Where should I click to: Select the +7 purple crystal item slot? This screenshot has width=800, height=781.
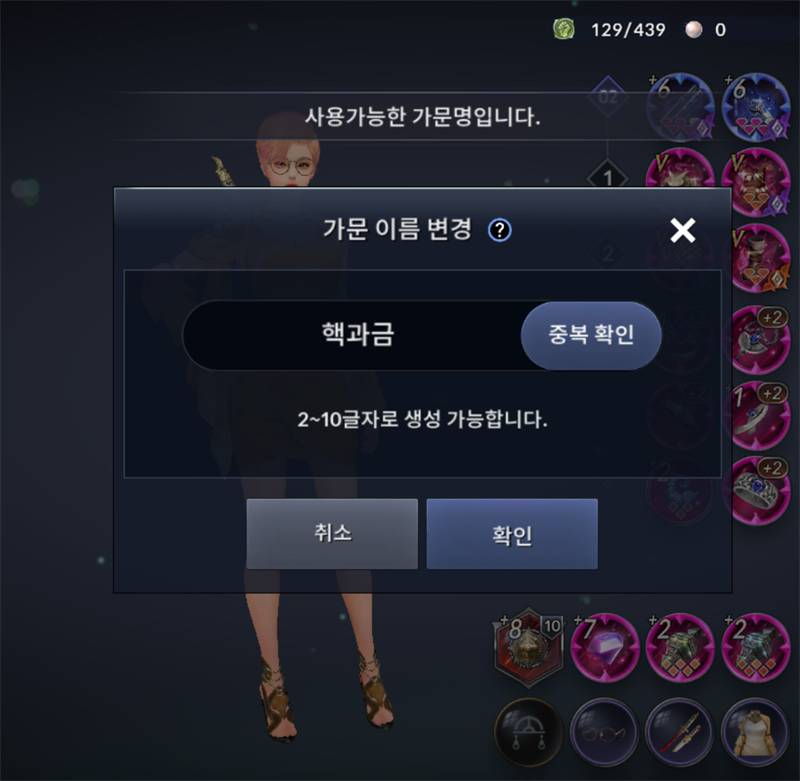pyautogui.click(x=605, y=648)
